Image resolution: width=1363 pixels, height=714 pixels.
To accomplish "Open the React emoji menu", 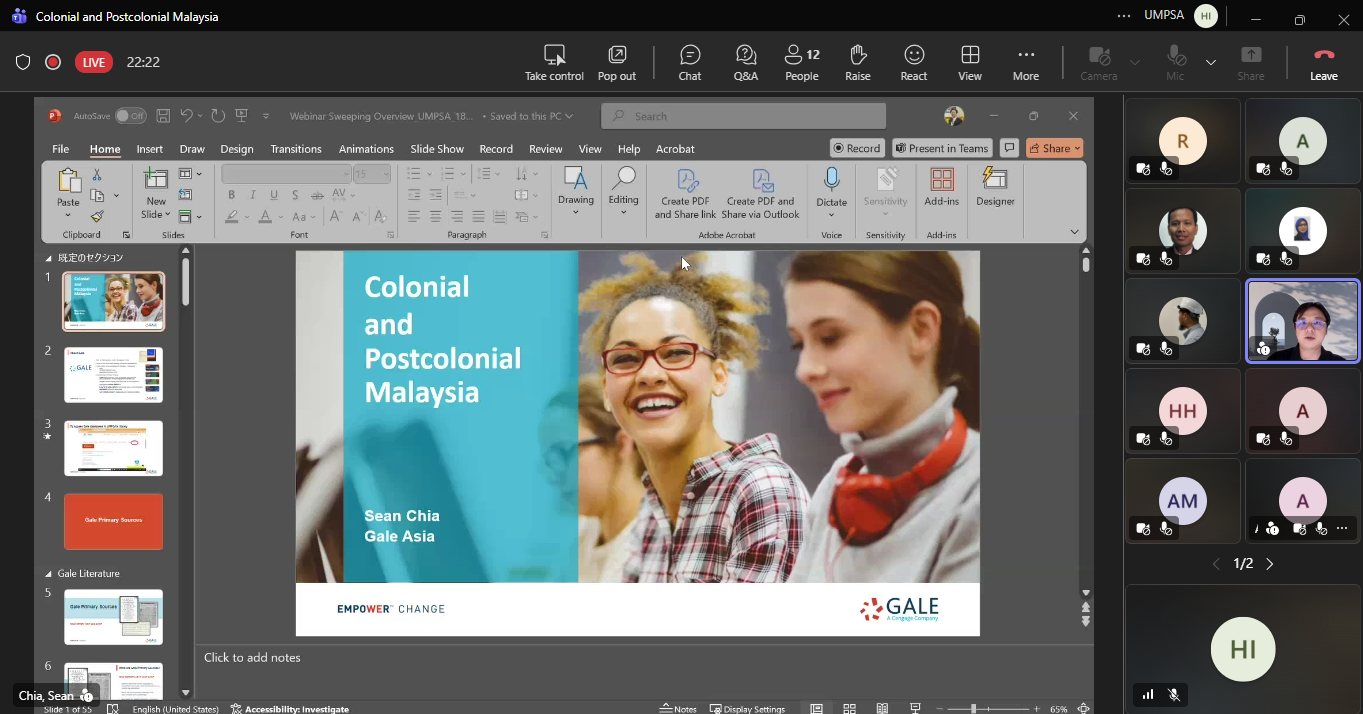I will (914, 62).
